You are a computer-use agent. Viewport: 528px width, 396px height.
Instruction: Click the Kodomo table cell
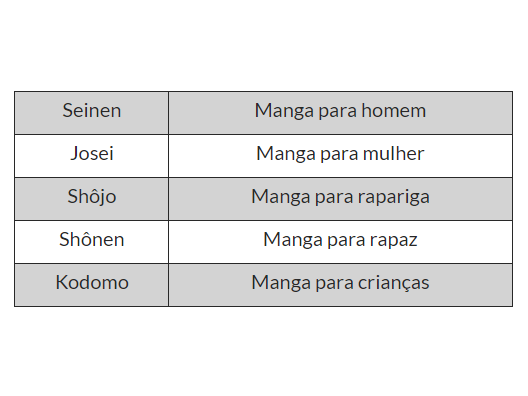[91, 285]
